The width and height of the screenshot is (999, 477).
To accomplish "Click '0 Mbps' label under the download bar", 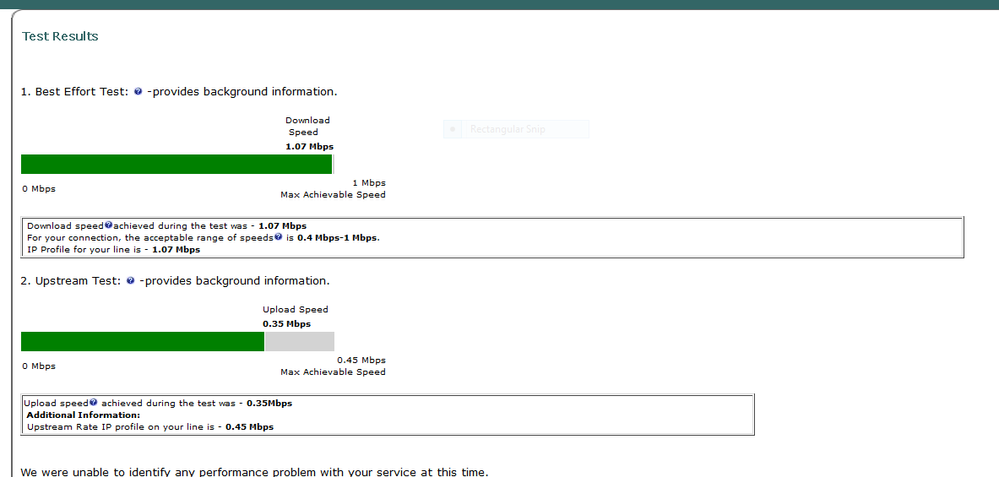I will click(x=39, y=189).
